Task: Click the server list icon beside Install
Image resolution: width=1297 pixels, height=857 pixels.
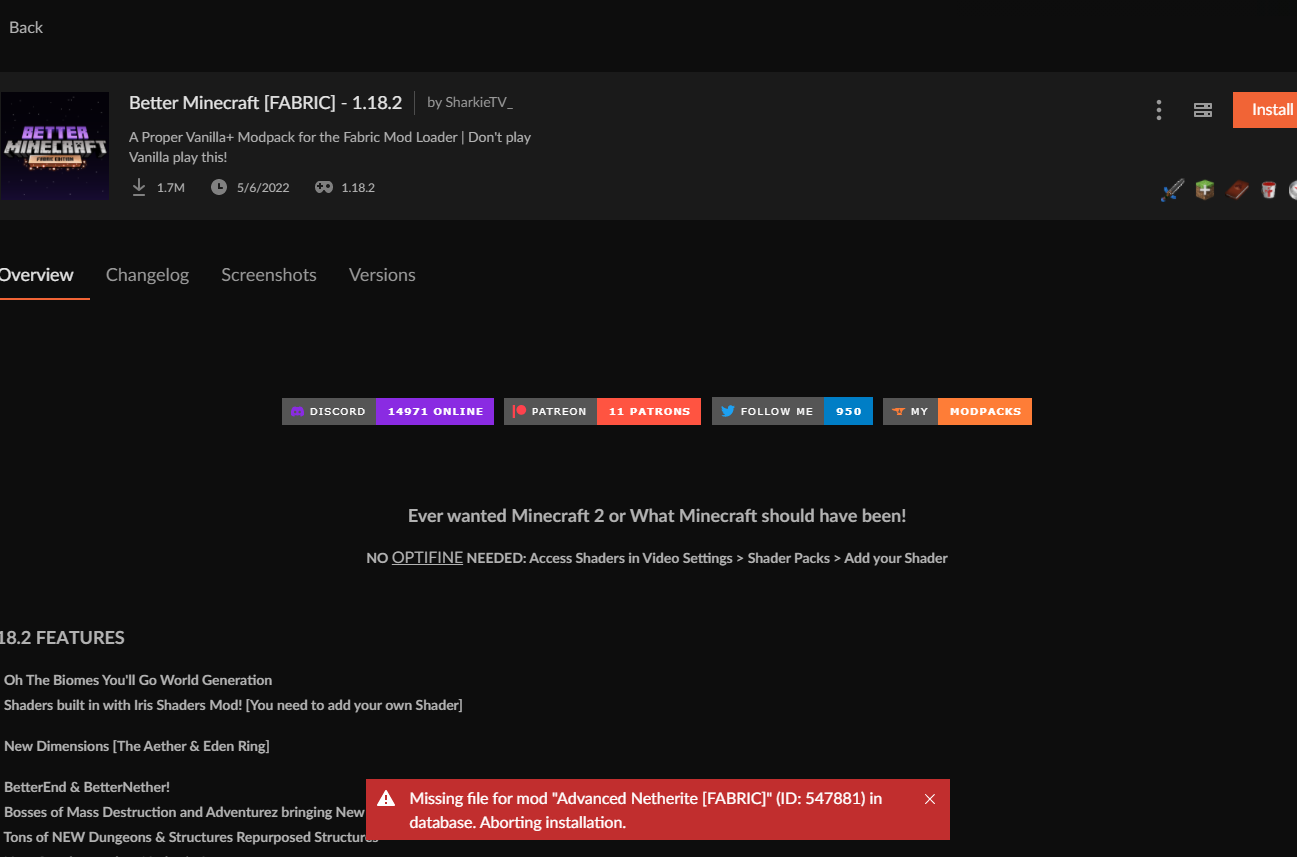Action: point(1202,110)
